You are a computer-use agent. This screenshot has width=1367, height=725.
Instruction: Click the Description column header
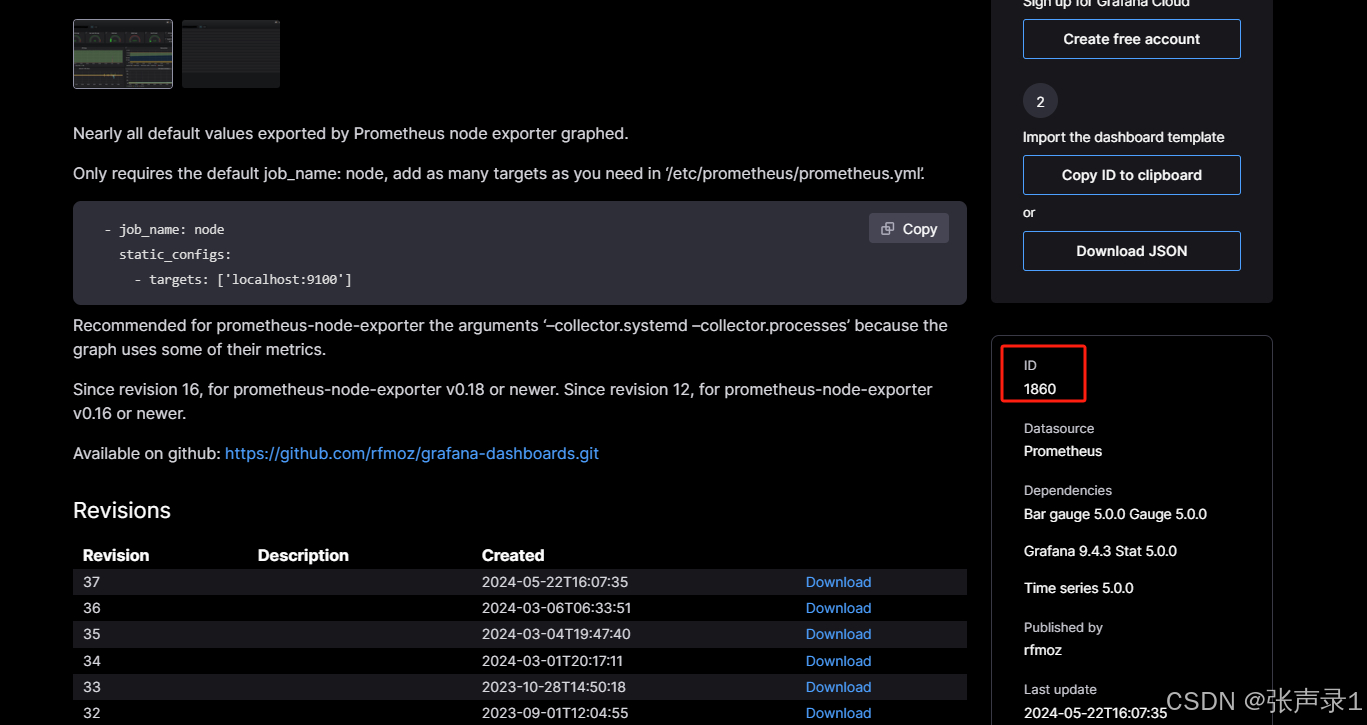[x=303, y=555]
